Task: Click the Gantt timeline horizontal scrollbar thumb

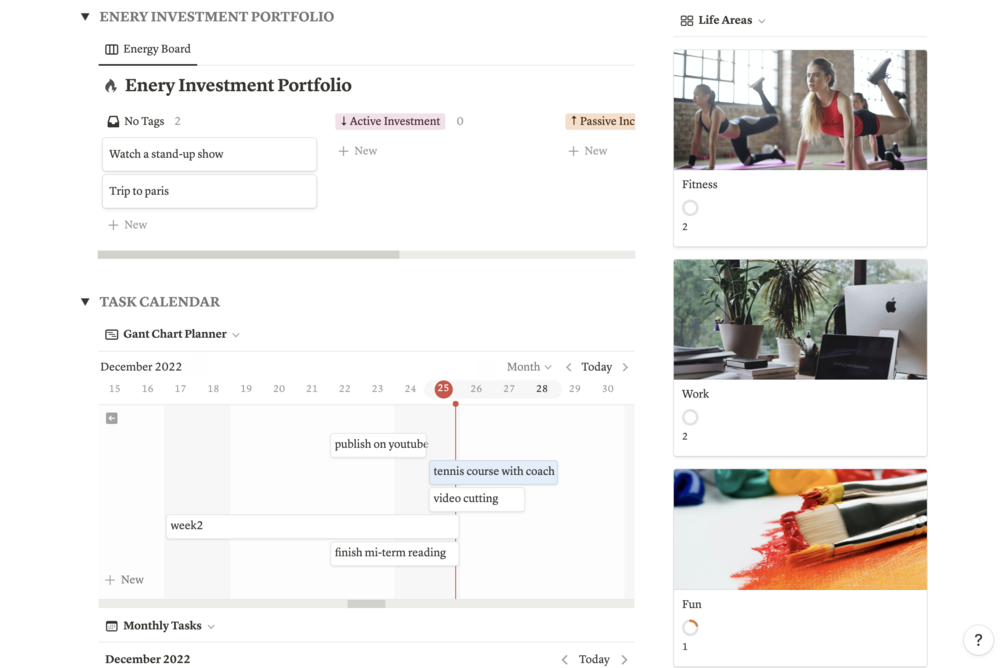Action: click(366, 604)
